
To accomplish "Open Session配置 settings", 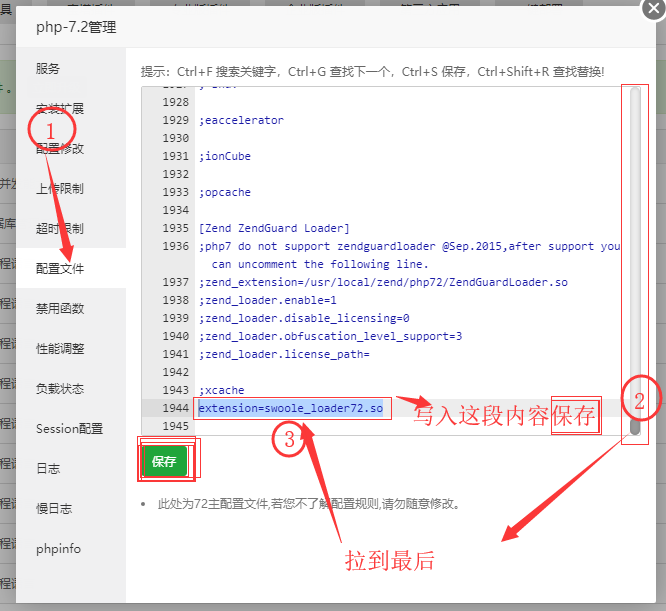I will click(x=69, y=429).
